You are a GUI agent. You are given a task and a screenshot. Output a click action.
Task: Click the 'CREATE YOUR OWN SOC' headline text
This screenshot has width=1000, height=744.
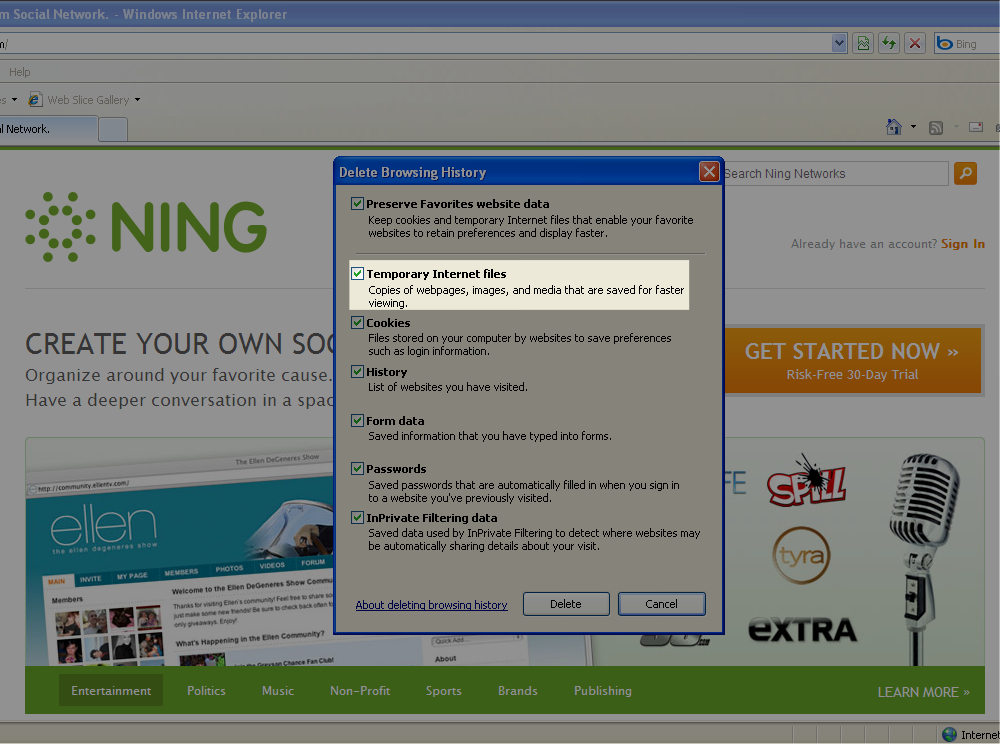(x=180, y=344)
